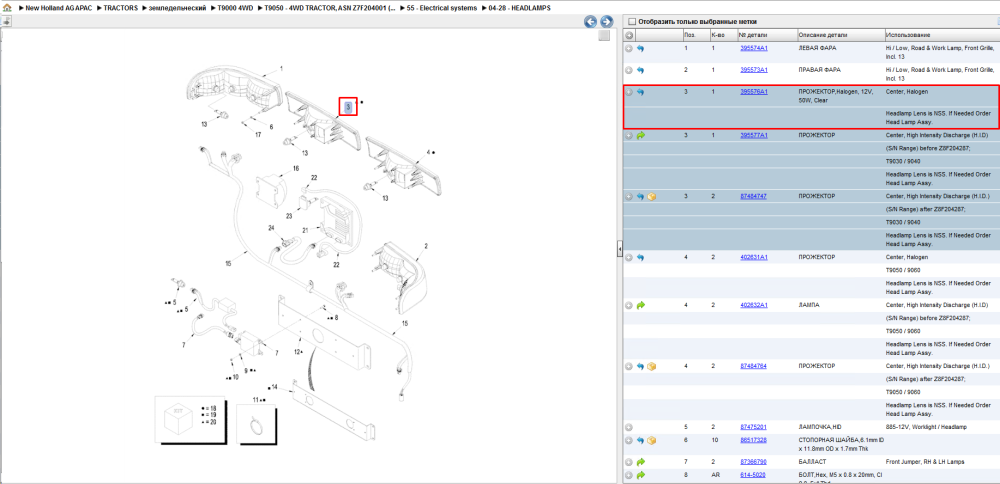Click the green arrow icon for 402632A1
1000x484 pixels.
(640, 305)
